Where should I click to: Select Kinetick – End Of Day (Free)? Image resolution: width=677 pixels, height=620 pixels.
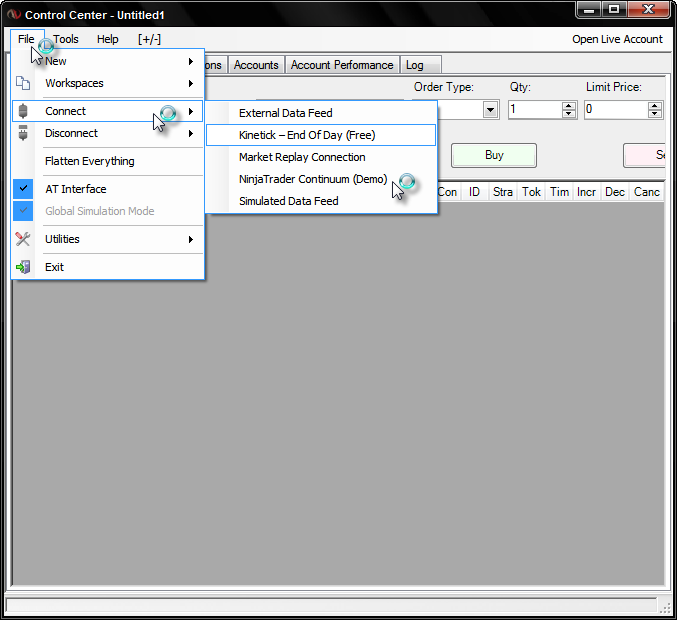(321, 135)
